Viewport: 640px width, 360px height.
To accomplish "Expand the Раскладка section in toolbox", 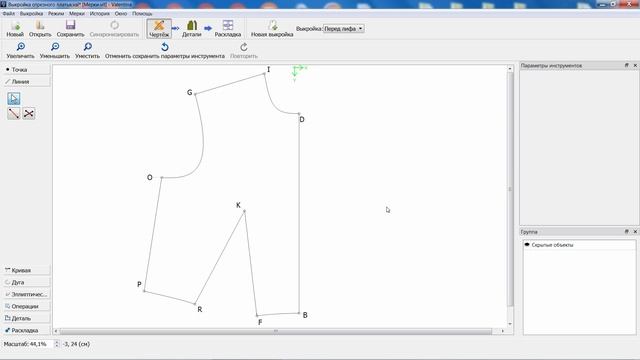I will pyautogui.click(x=27, y=330).
